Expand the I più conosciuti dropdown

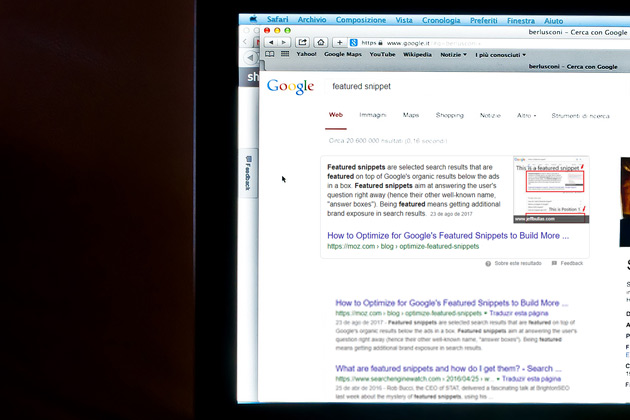click(501, 55)
